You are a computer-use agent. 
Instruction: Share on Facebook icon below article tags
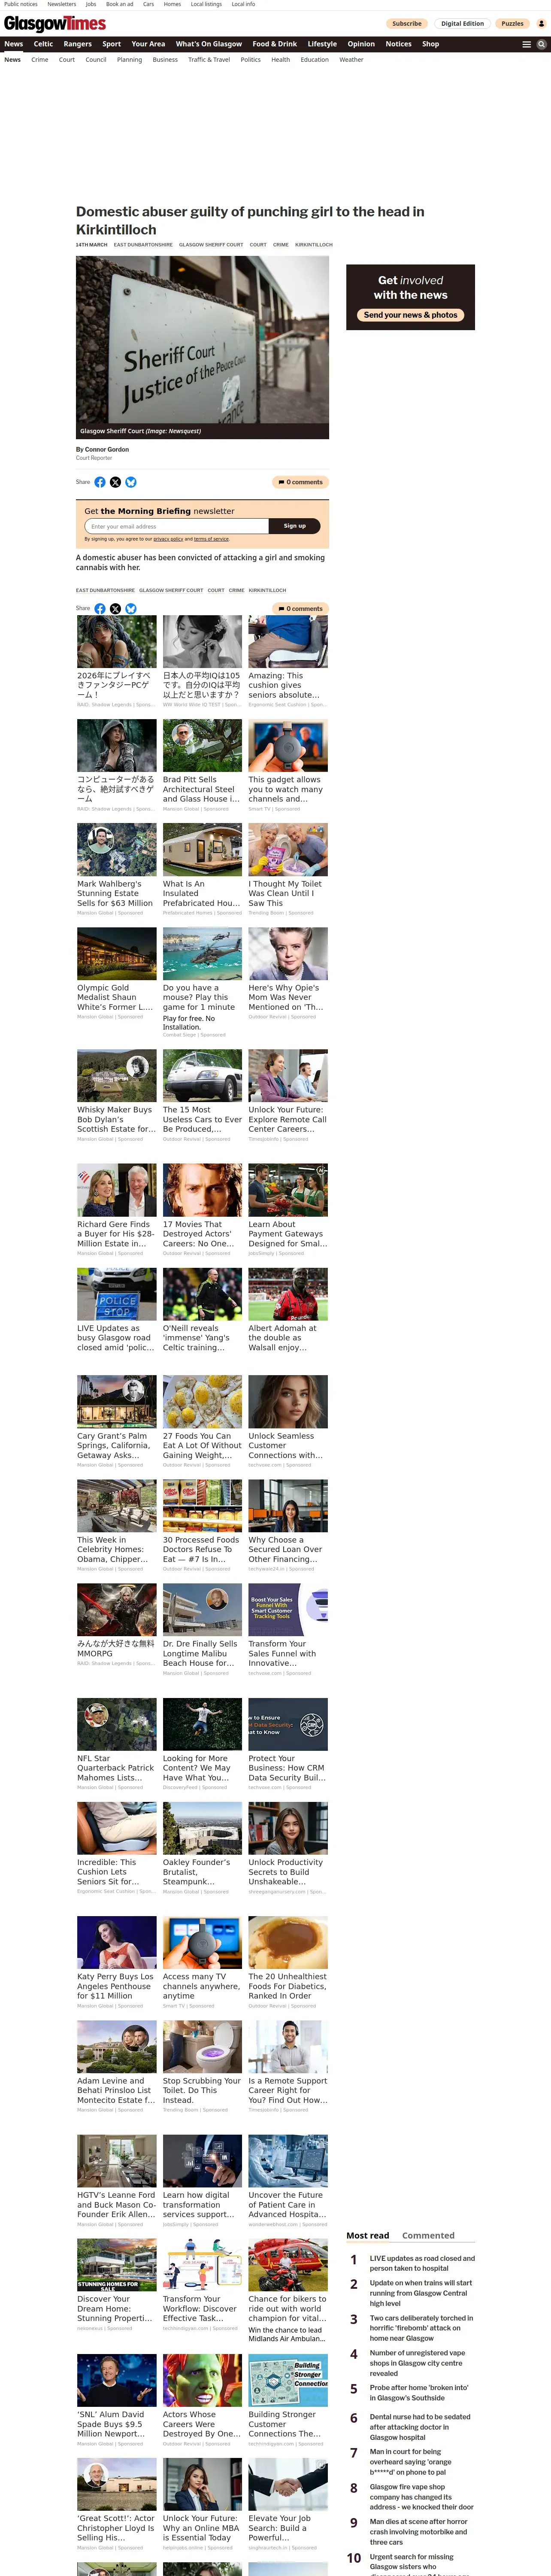tap(100, 608)
